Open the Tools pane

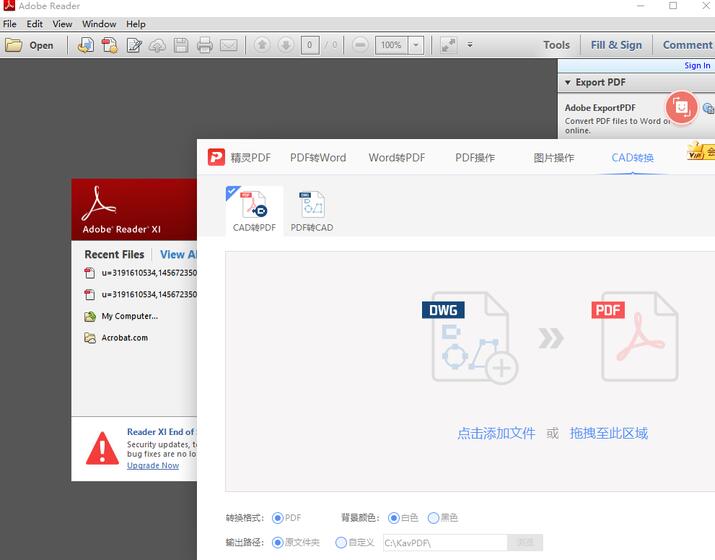coord(556,45)
